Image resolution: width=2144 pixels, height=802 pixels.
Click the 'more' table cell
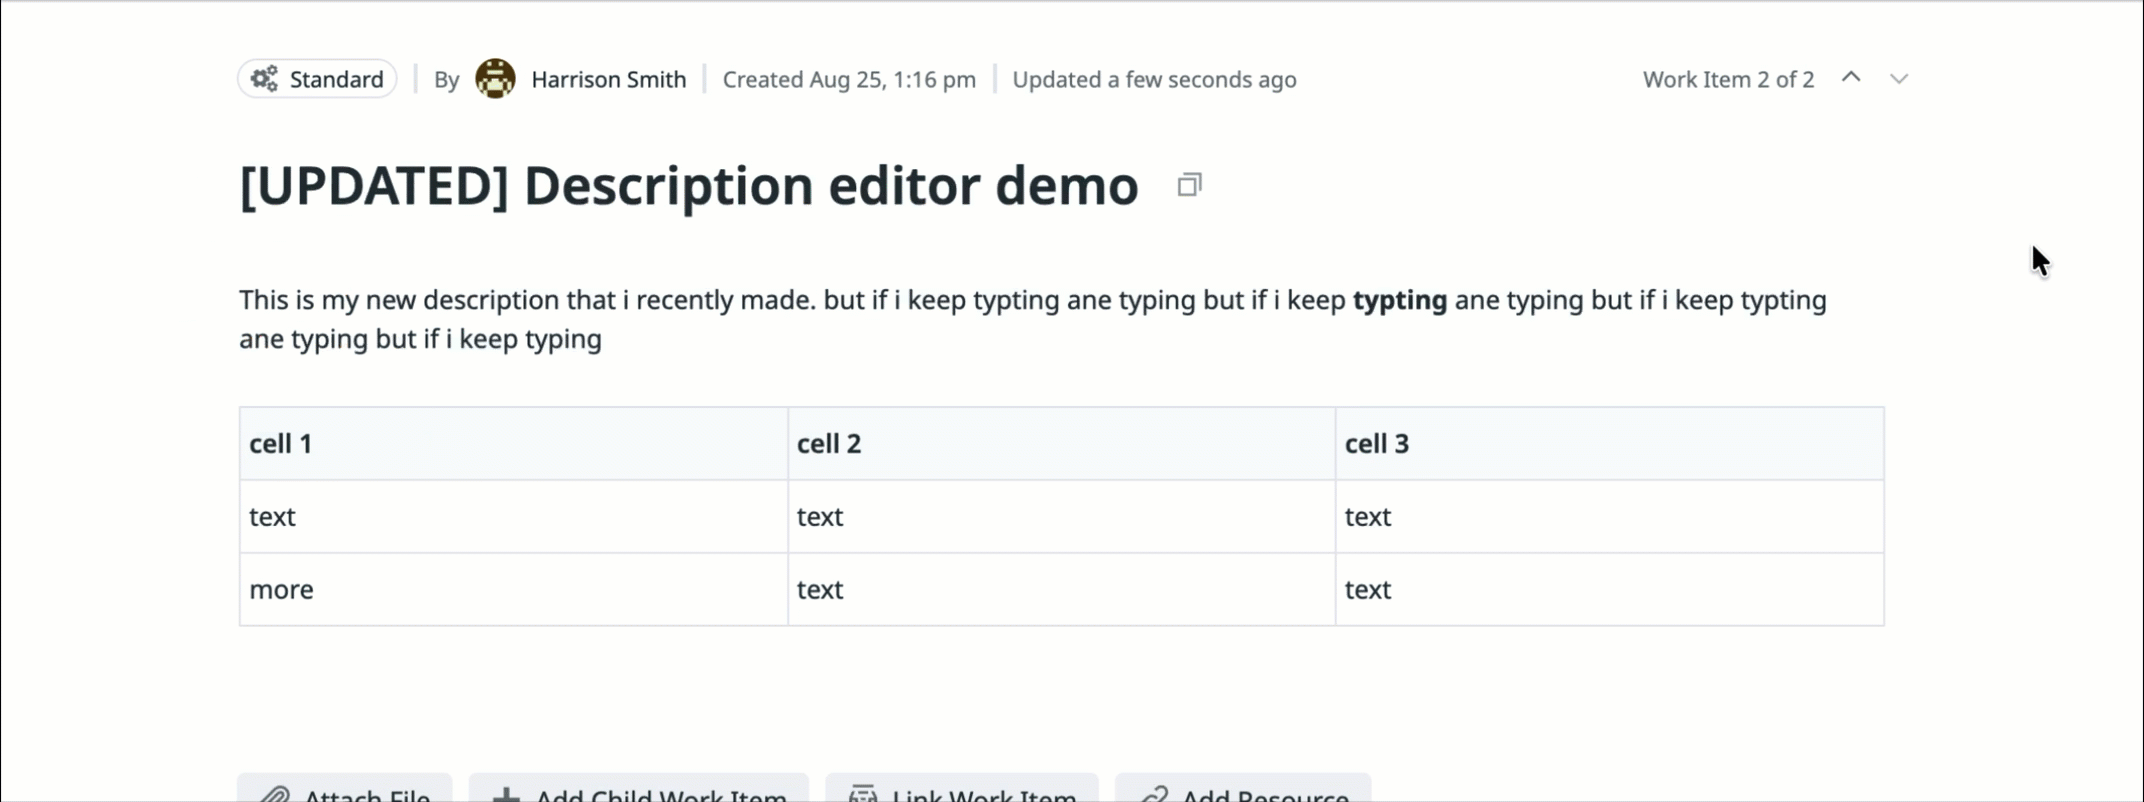(514, 590)
